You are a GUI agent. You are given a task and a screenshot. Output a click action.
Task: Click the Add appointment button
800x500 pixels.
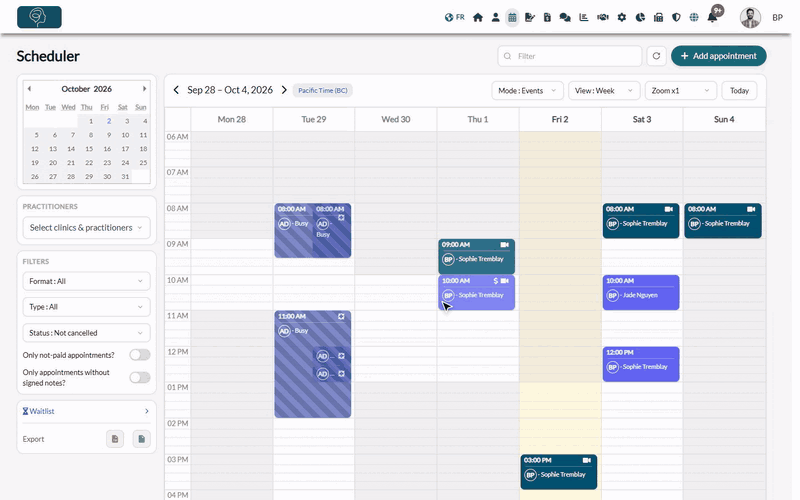click(718, 56)
